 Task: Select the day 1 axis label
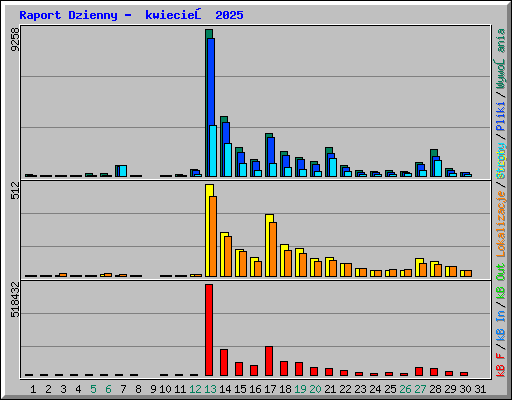pos(33,389)
